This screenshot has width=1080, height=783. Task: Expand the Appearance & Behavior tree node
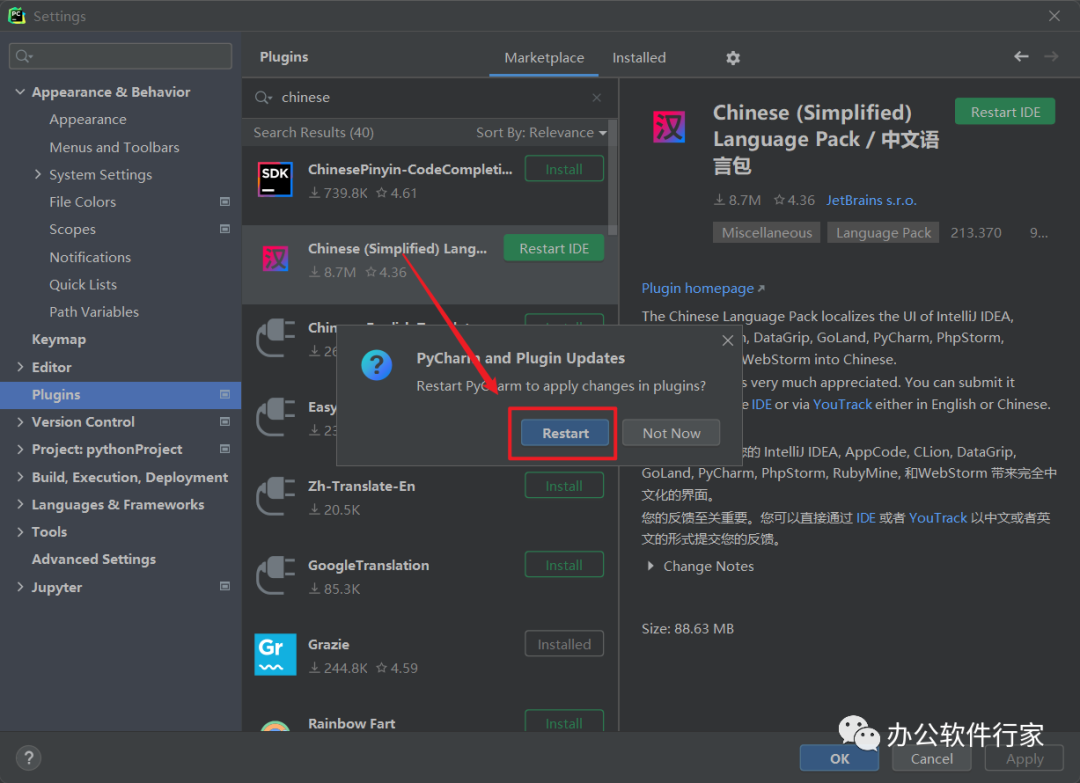click(20, 92)
